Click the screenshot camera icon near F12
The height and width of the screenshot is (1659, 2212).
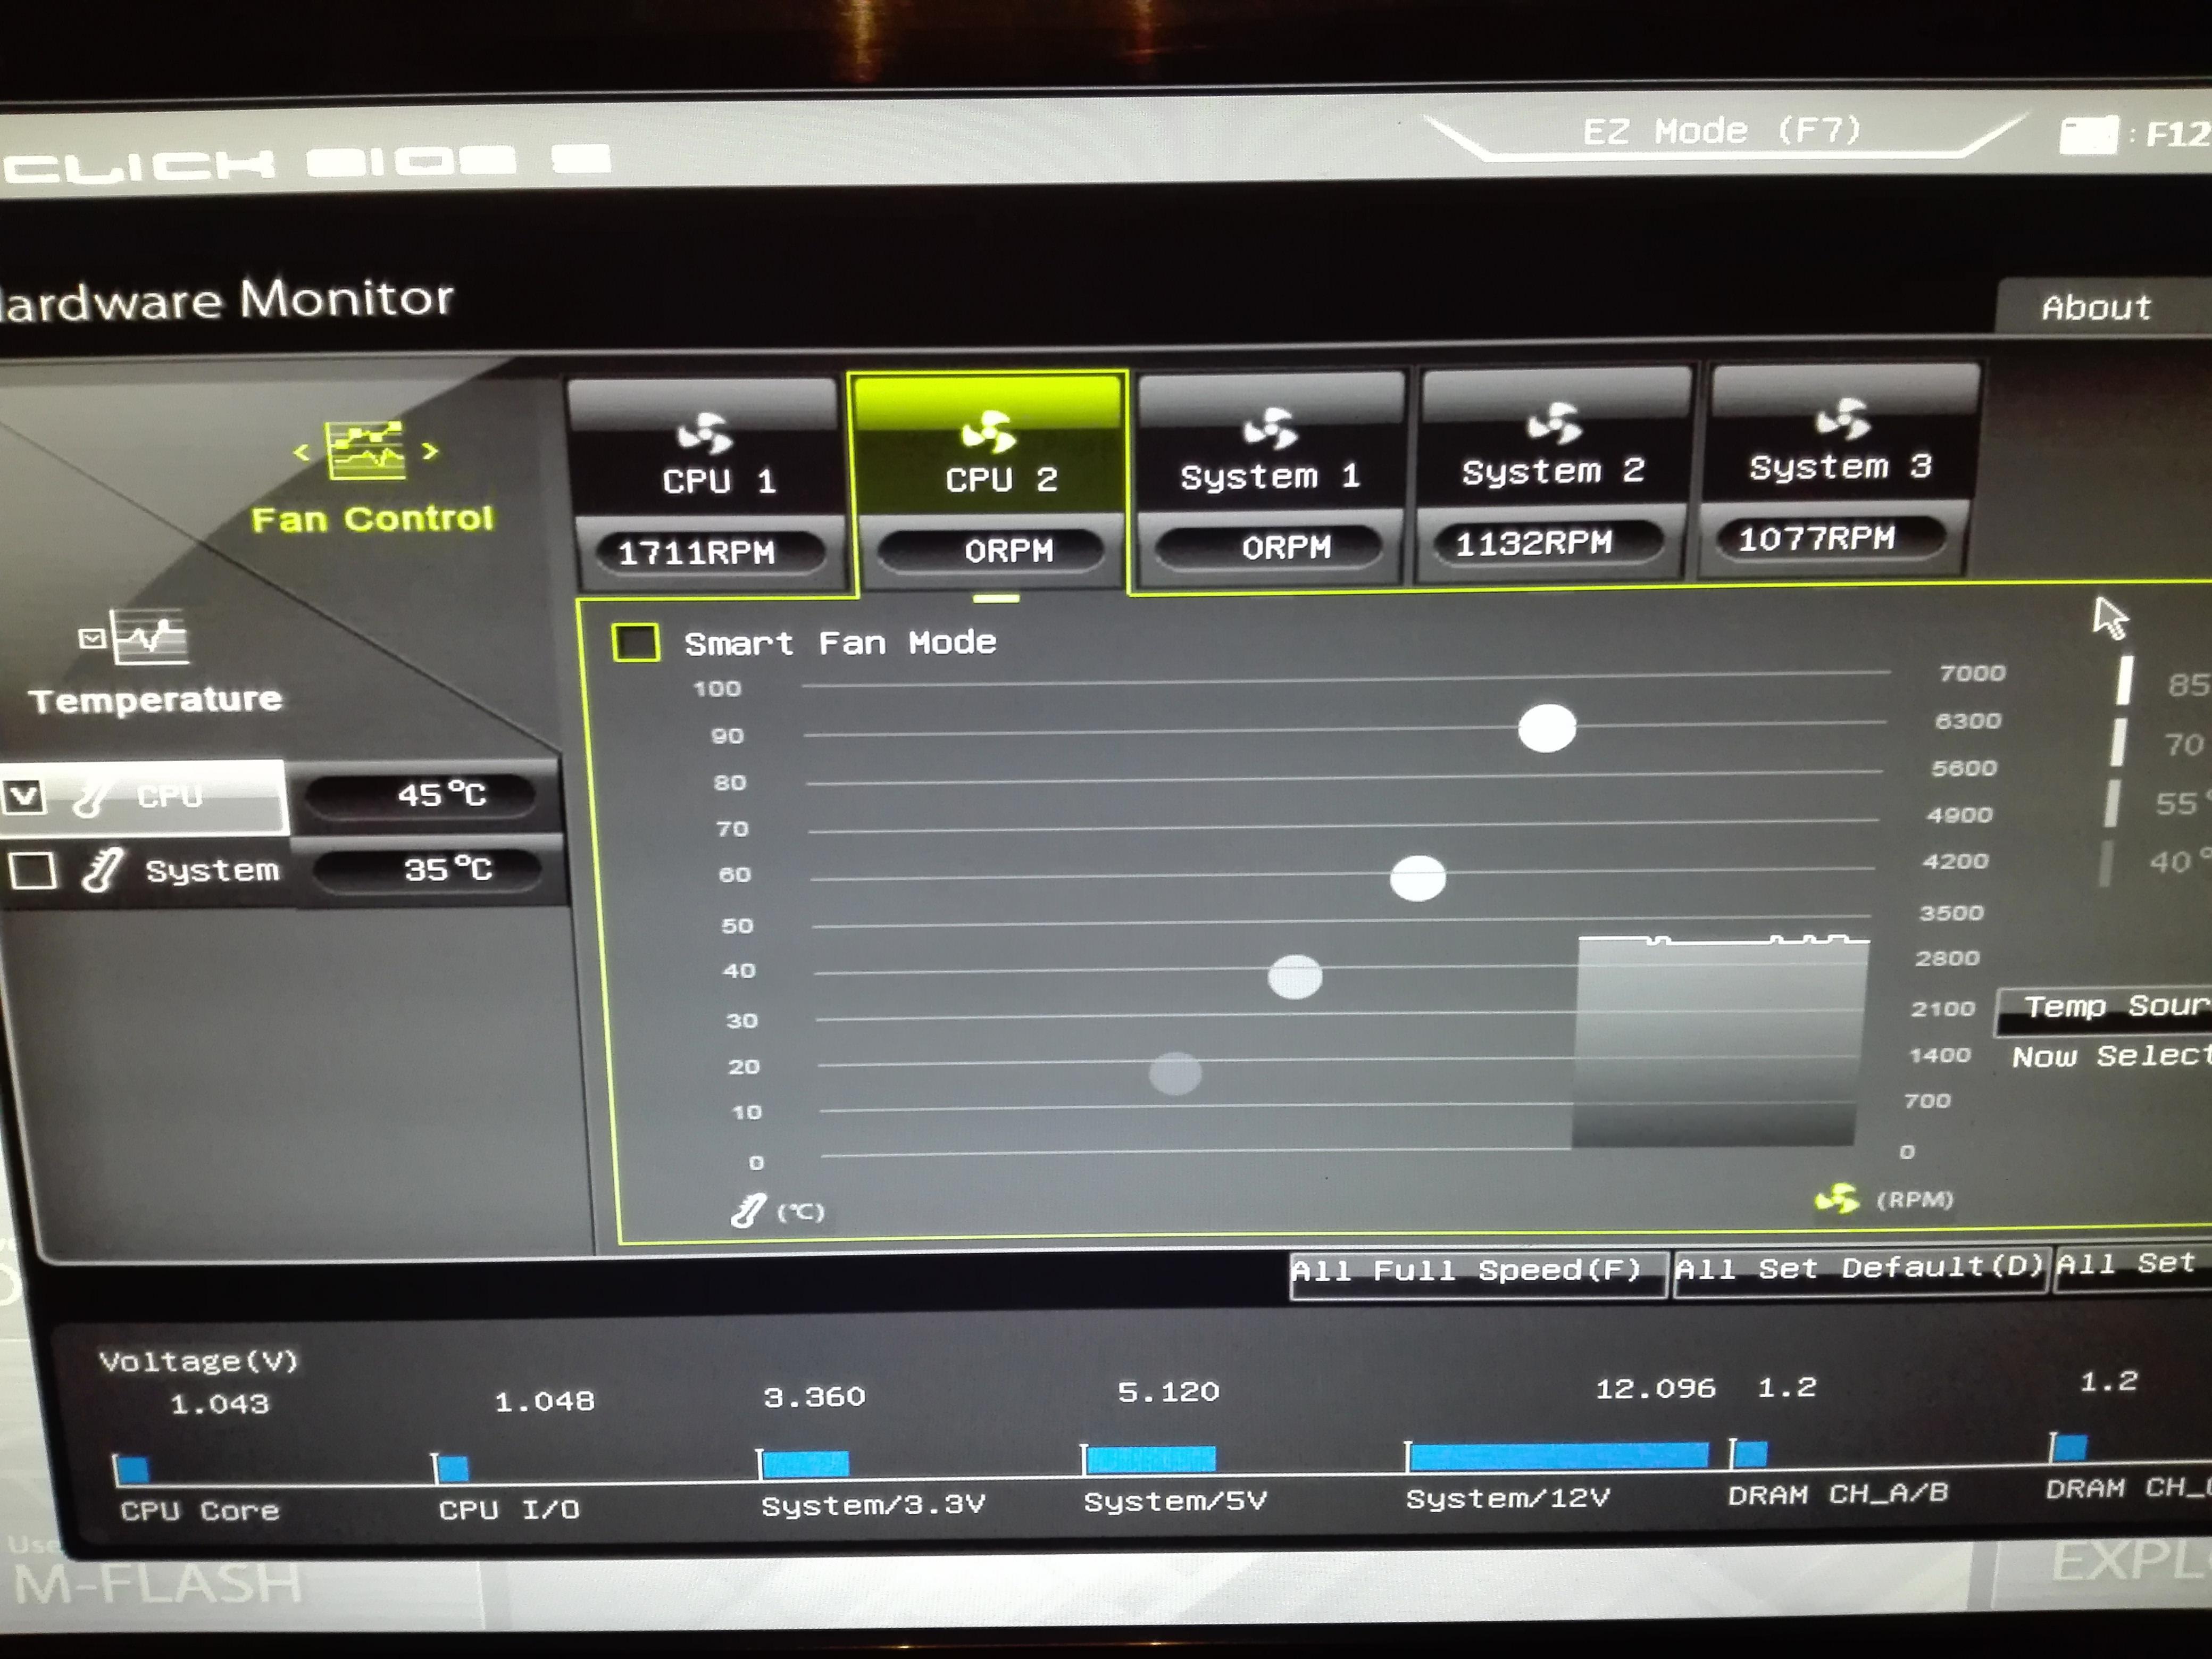tap(2088, 134)
